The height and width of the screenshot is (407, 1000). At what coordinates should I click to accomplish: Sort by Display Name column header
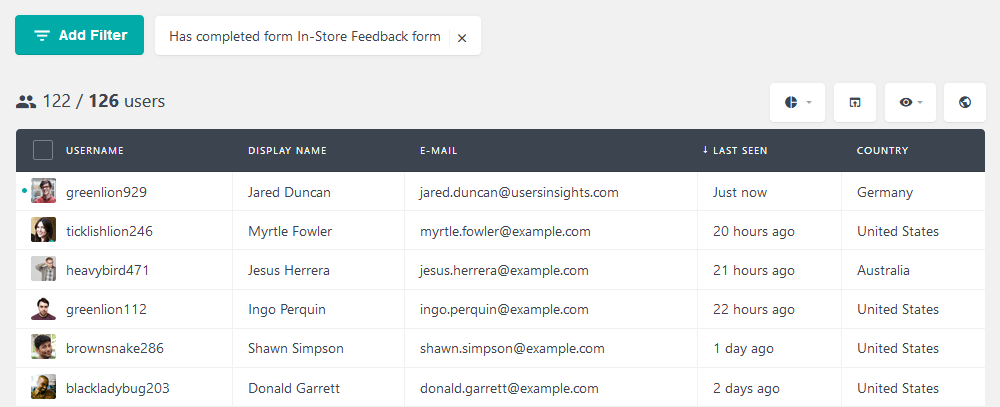(x=288, y=151)
